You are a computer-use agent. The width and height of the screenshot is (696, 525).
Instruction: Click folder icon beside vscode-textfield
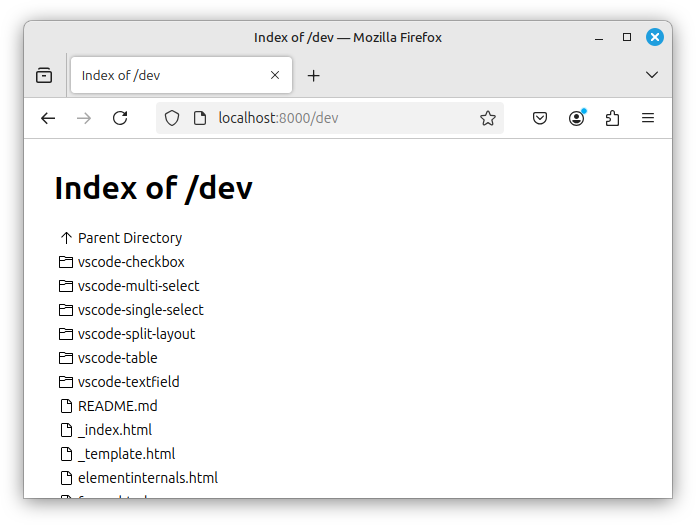(x=66, y=382)
